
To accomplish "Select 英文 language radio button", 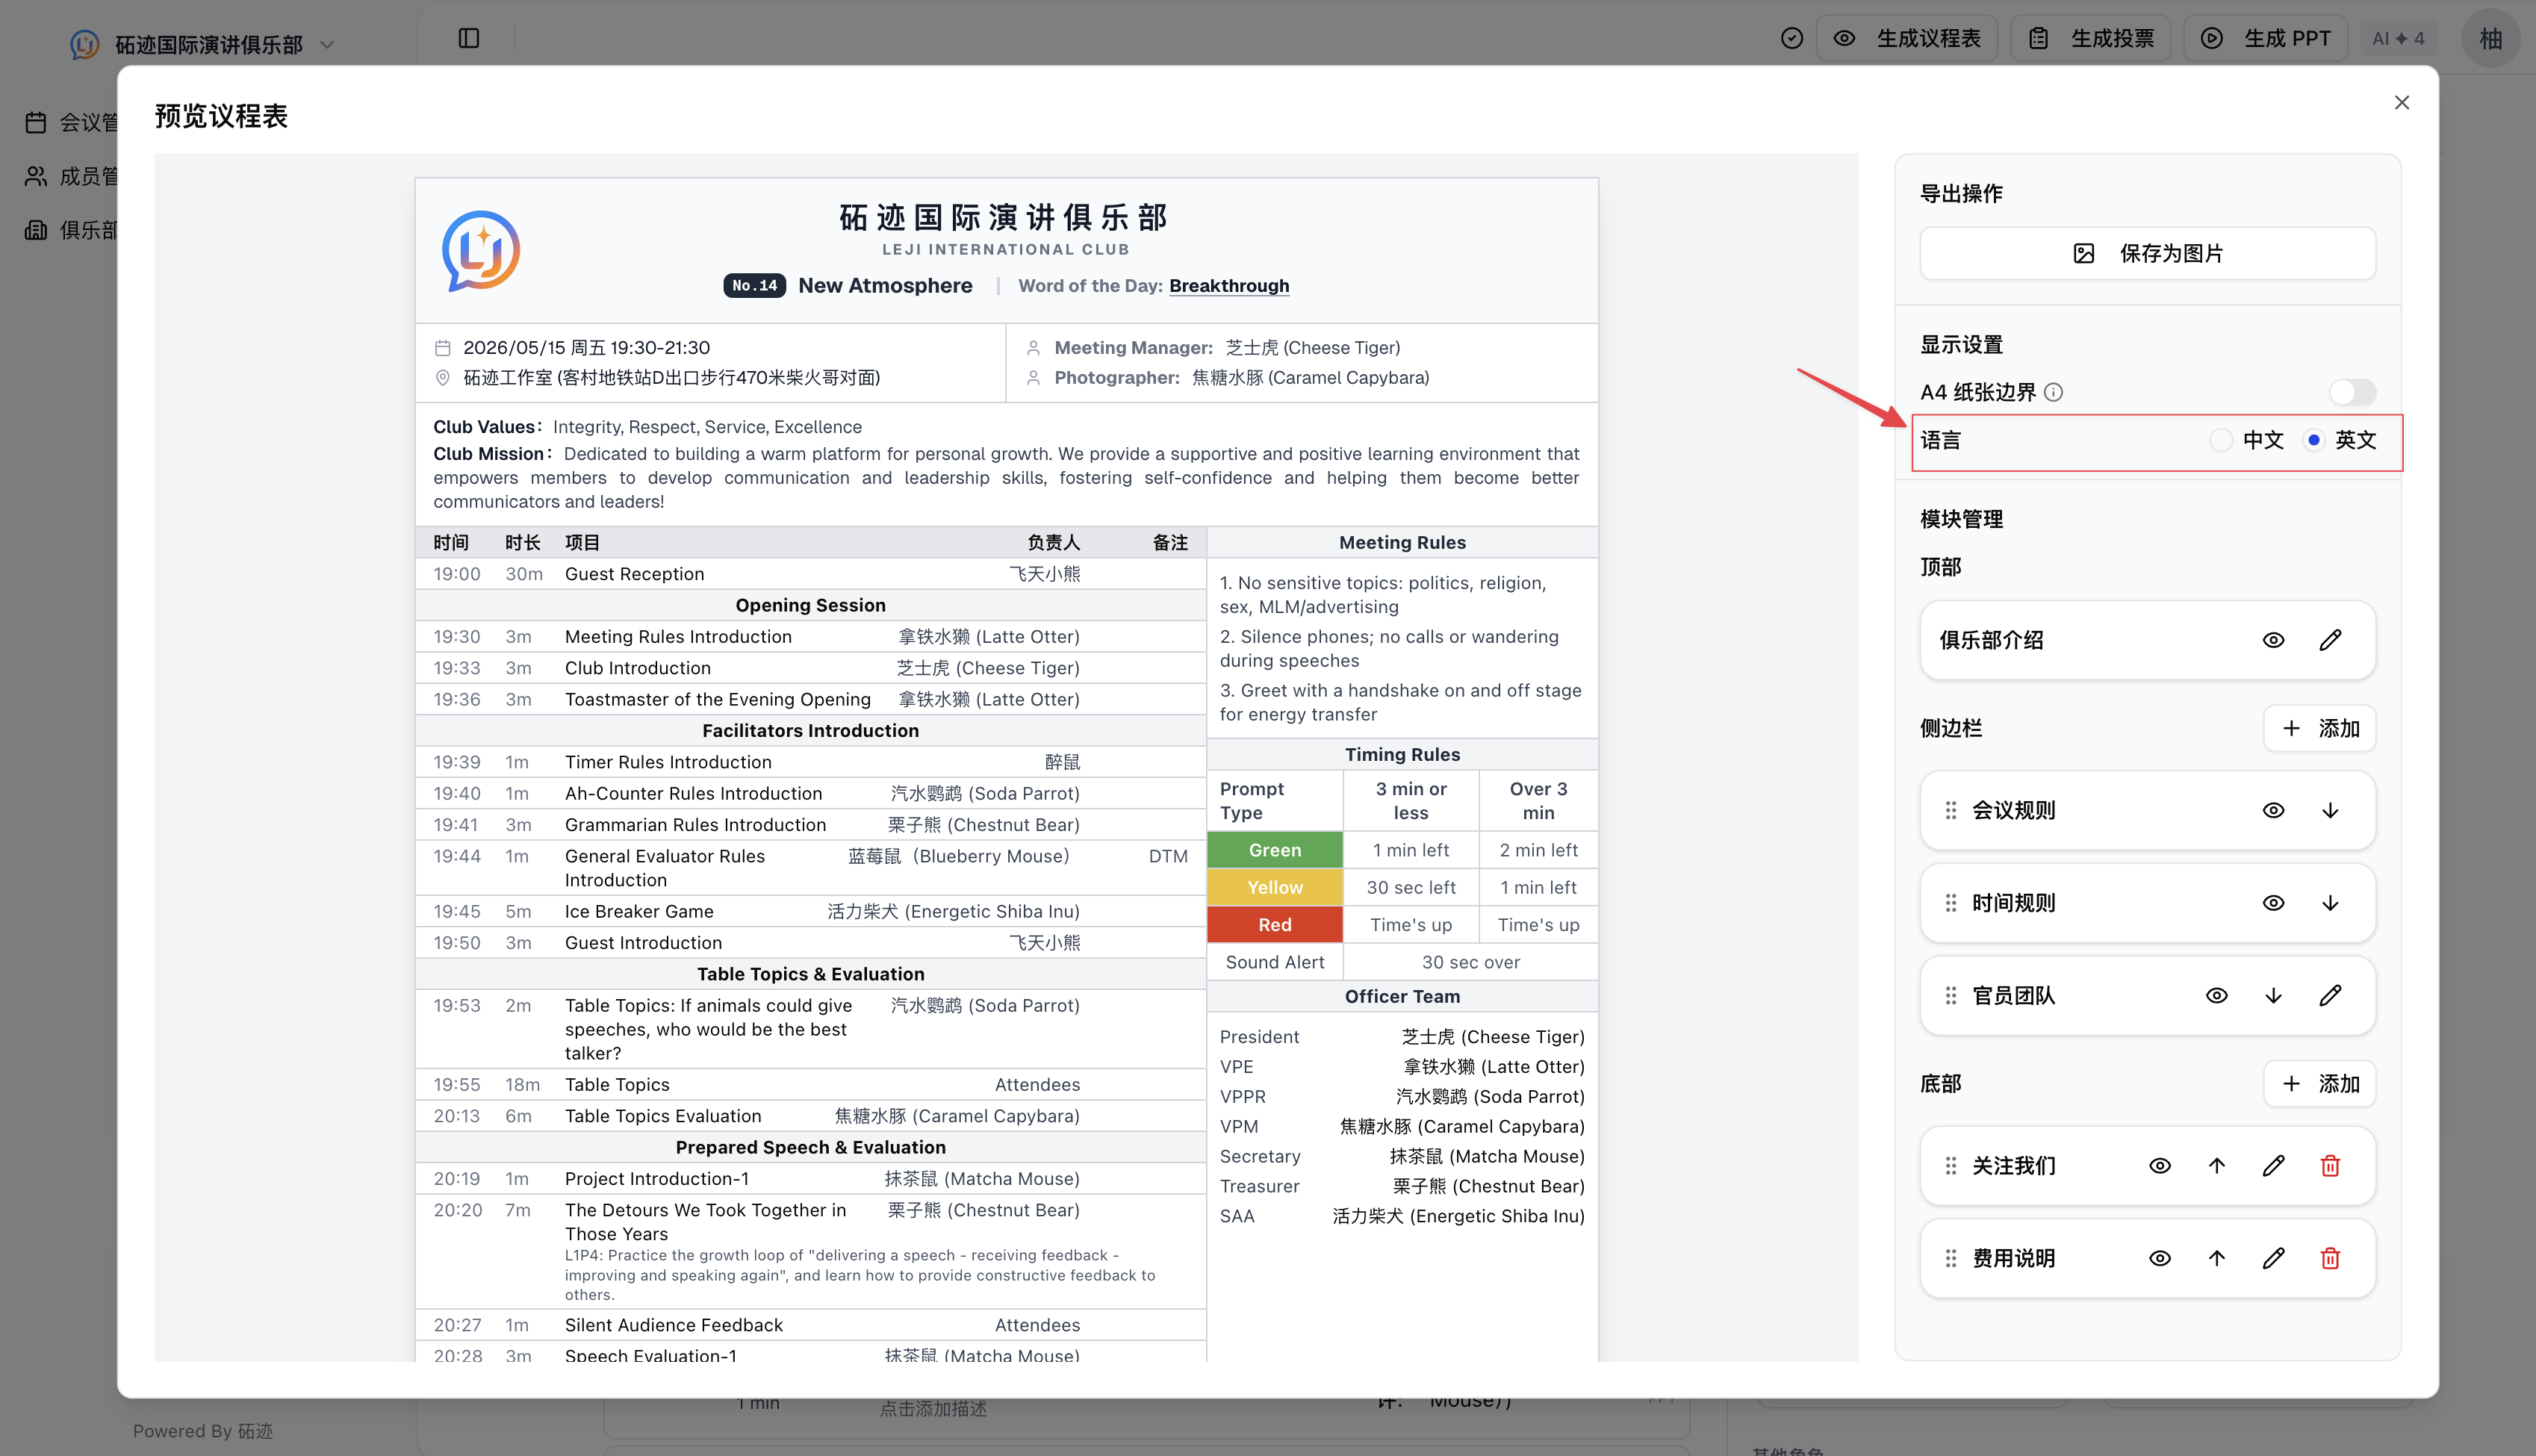I will [x=2313, y=440].
